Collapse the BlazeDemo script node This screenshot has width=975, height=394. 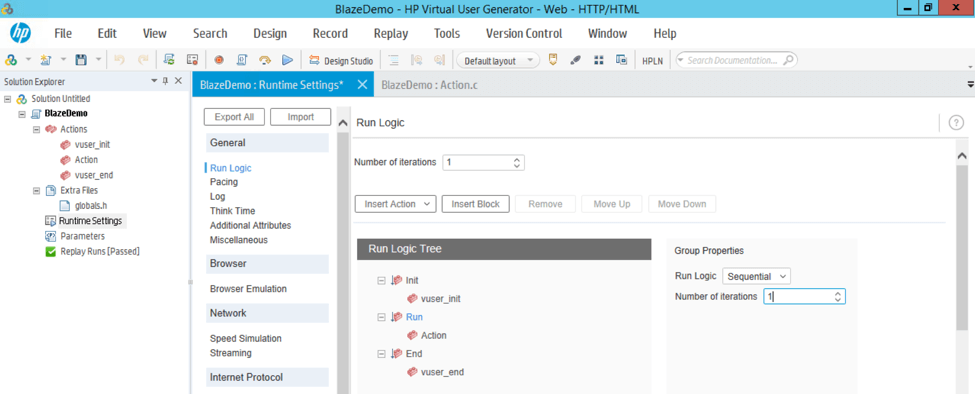click(22, 114)
